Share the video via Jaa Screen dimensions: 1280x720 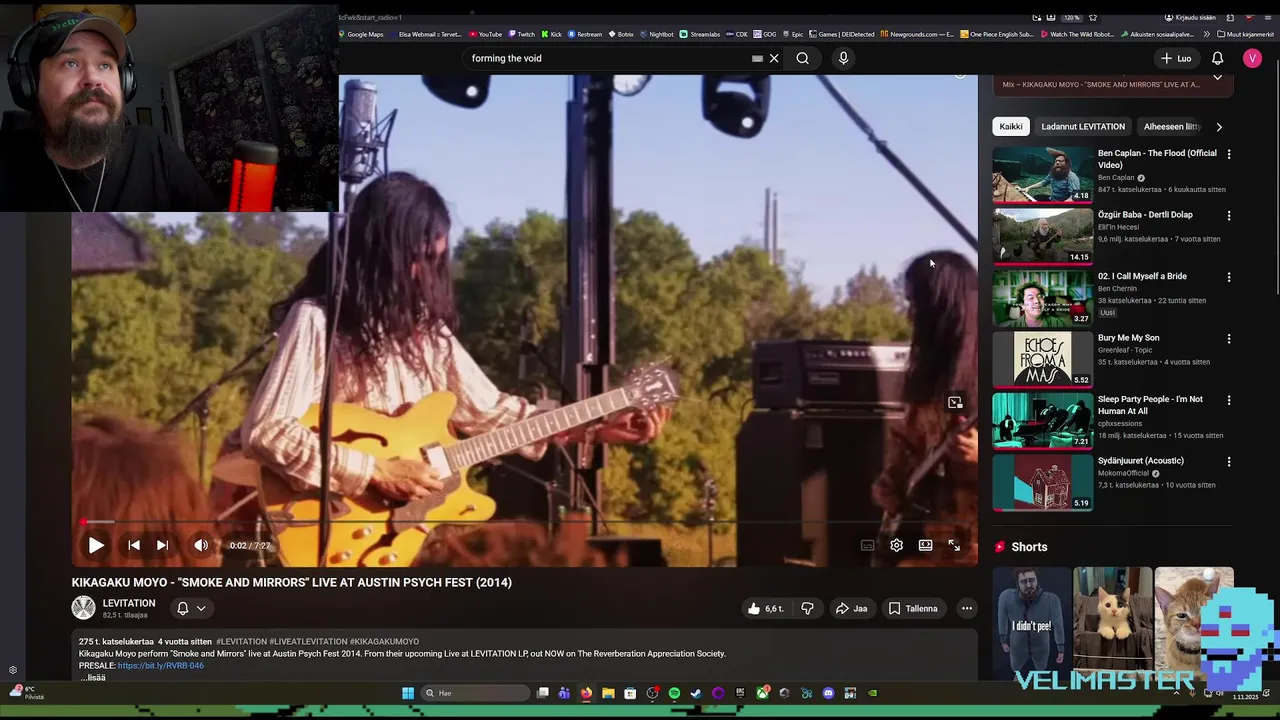click(x=852, y=608)
